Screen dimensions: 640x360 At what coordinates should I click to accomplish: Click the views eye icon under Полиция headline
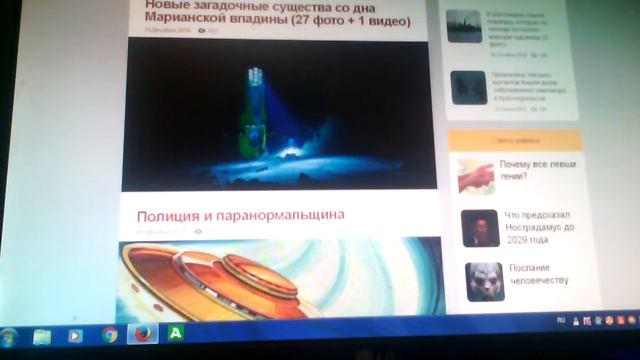click(x=198, y=231)
